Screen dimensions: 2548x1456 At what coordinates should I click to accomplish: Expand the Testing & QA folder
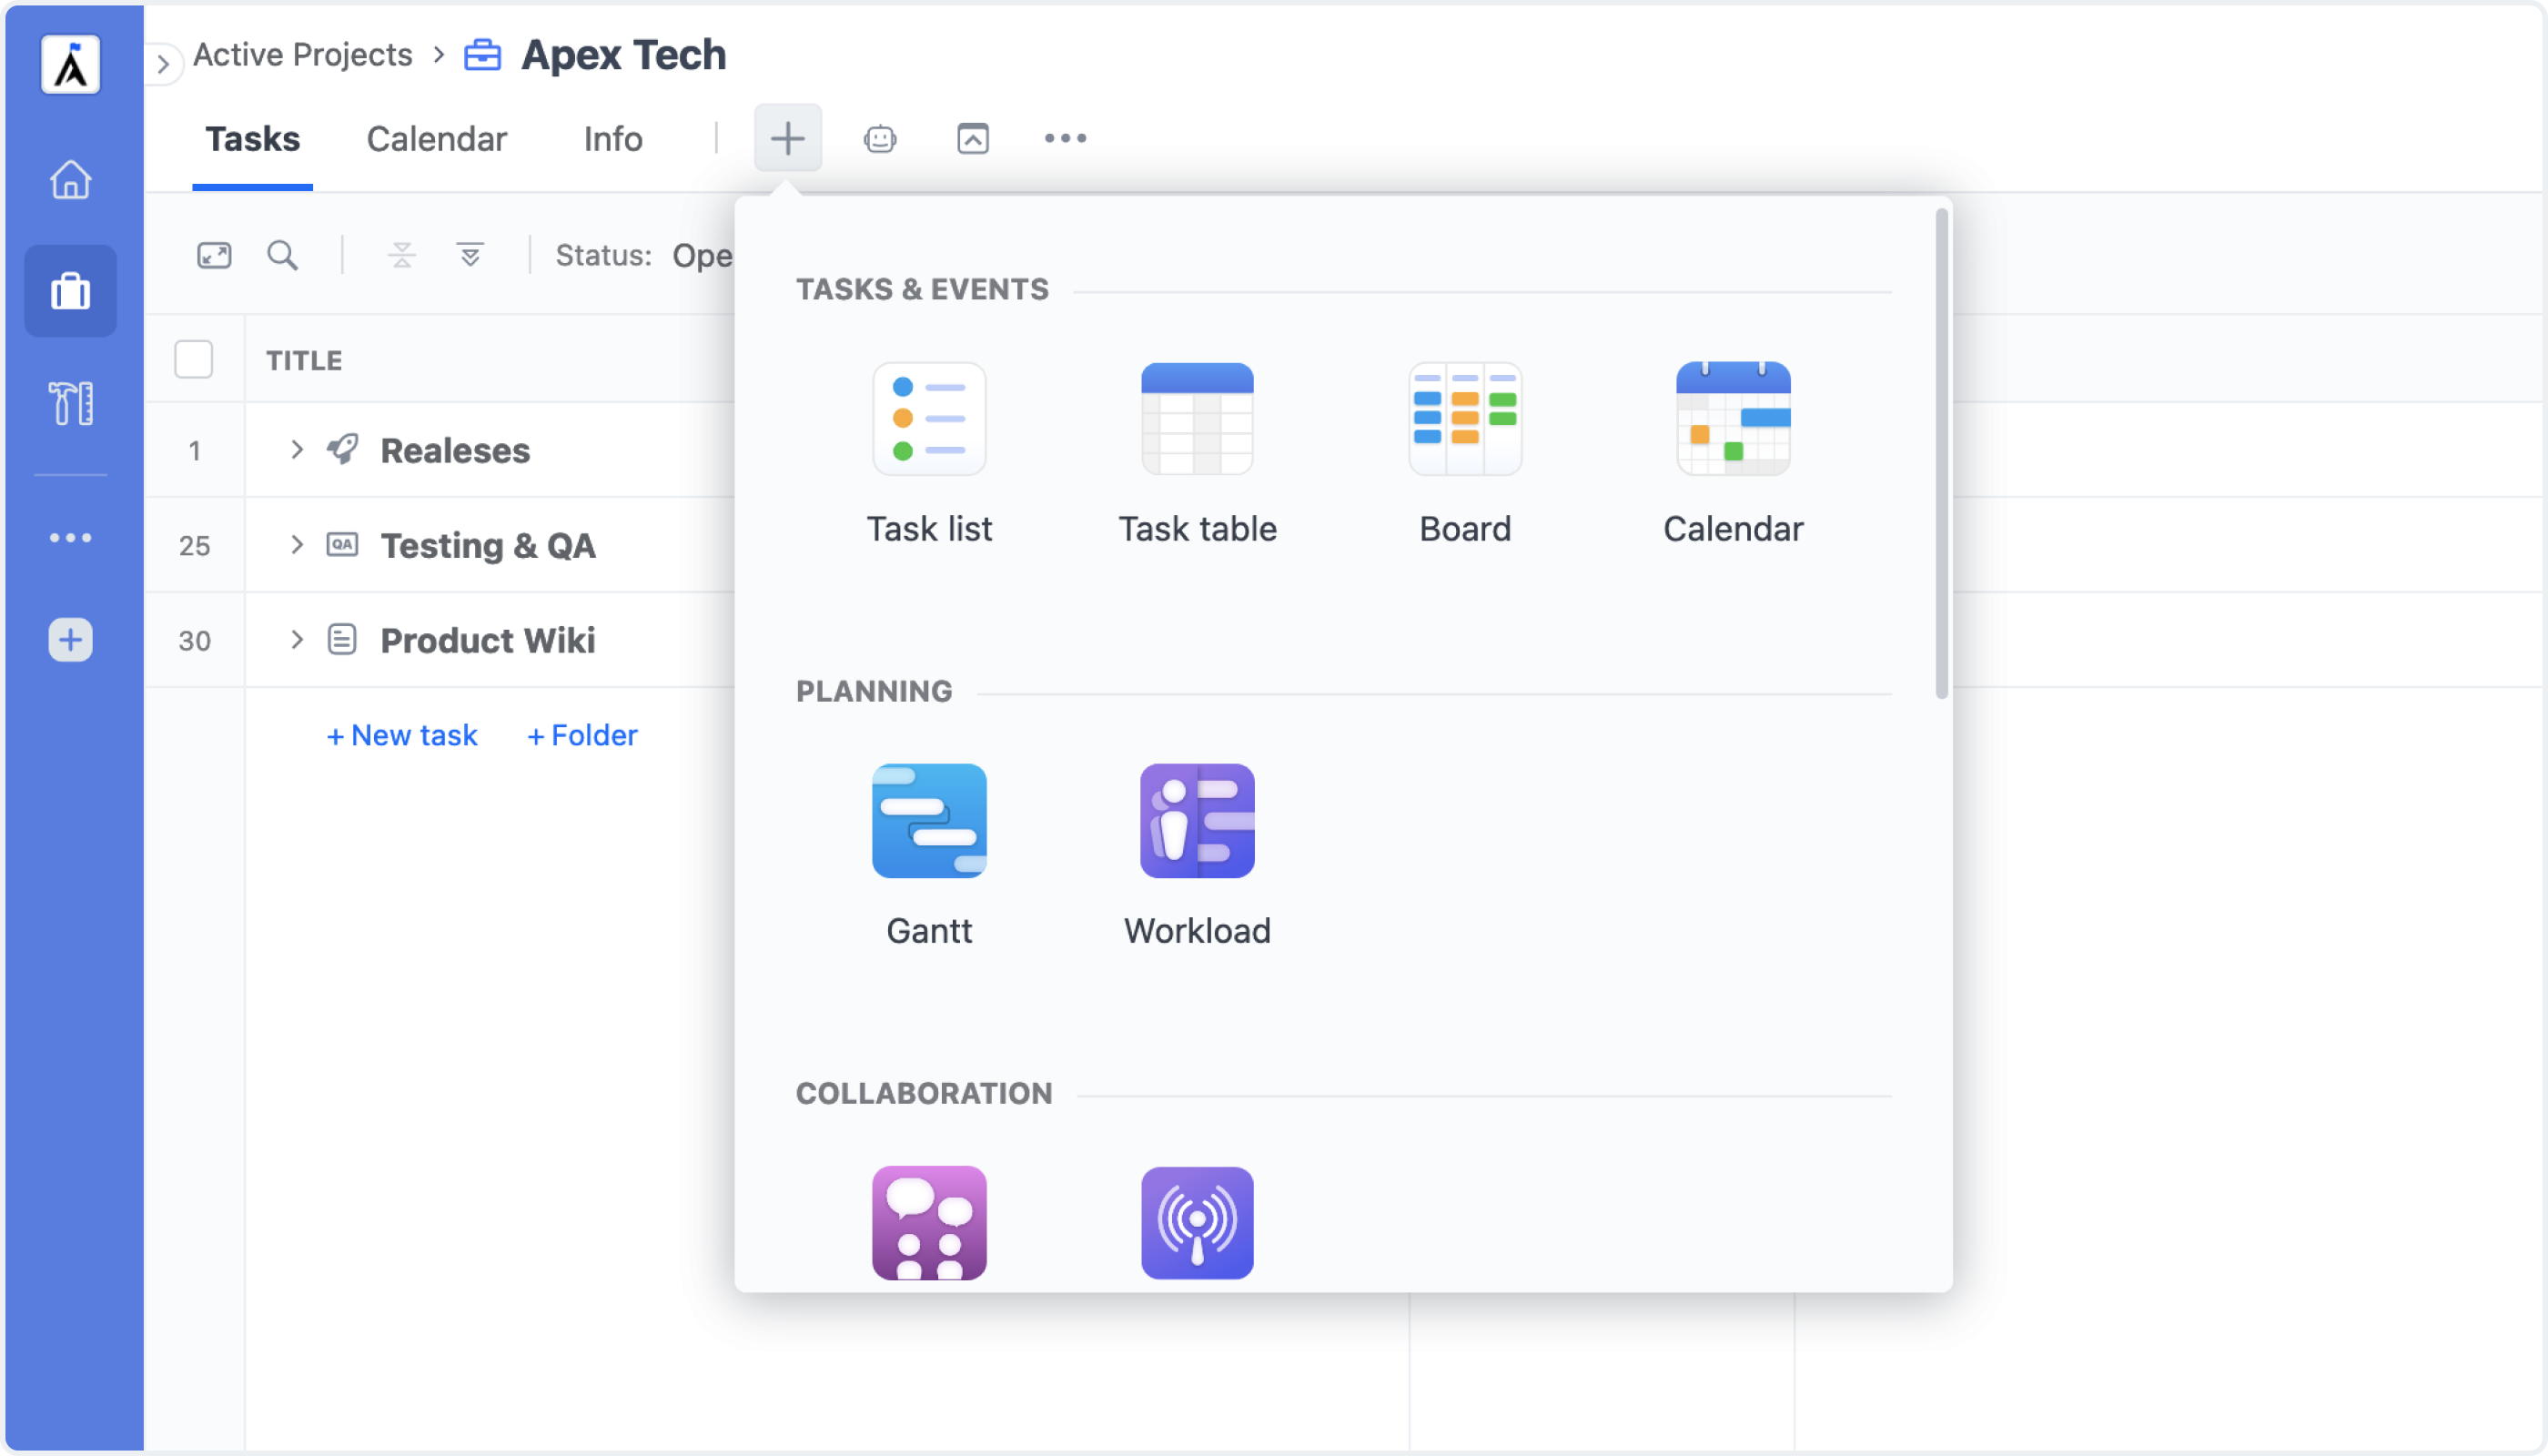(297, 544)
